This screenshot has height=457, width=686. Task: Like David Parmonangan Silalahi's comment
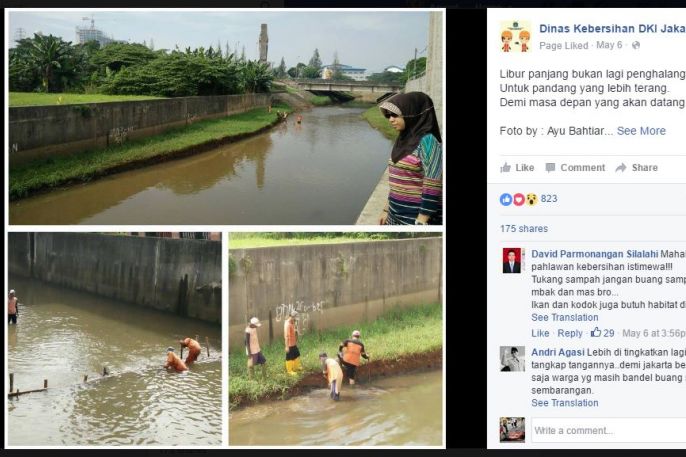pyautogui.click(x=540, y=333)
